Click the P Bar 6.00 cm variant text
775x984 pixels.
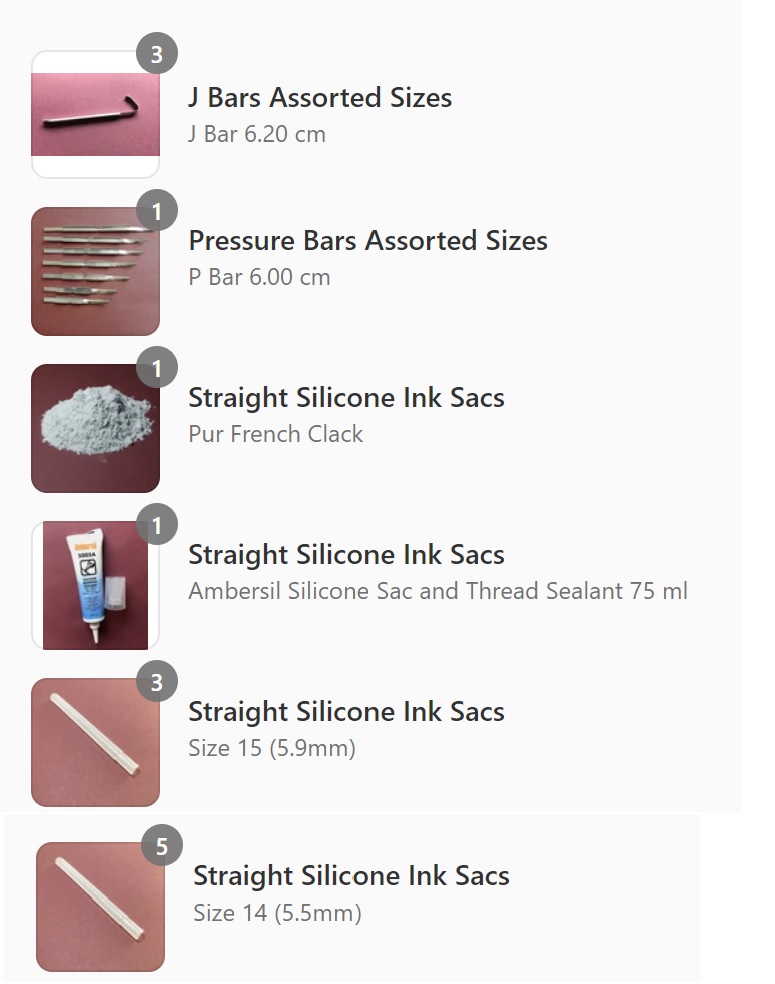(x=259, y=277)
